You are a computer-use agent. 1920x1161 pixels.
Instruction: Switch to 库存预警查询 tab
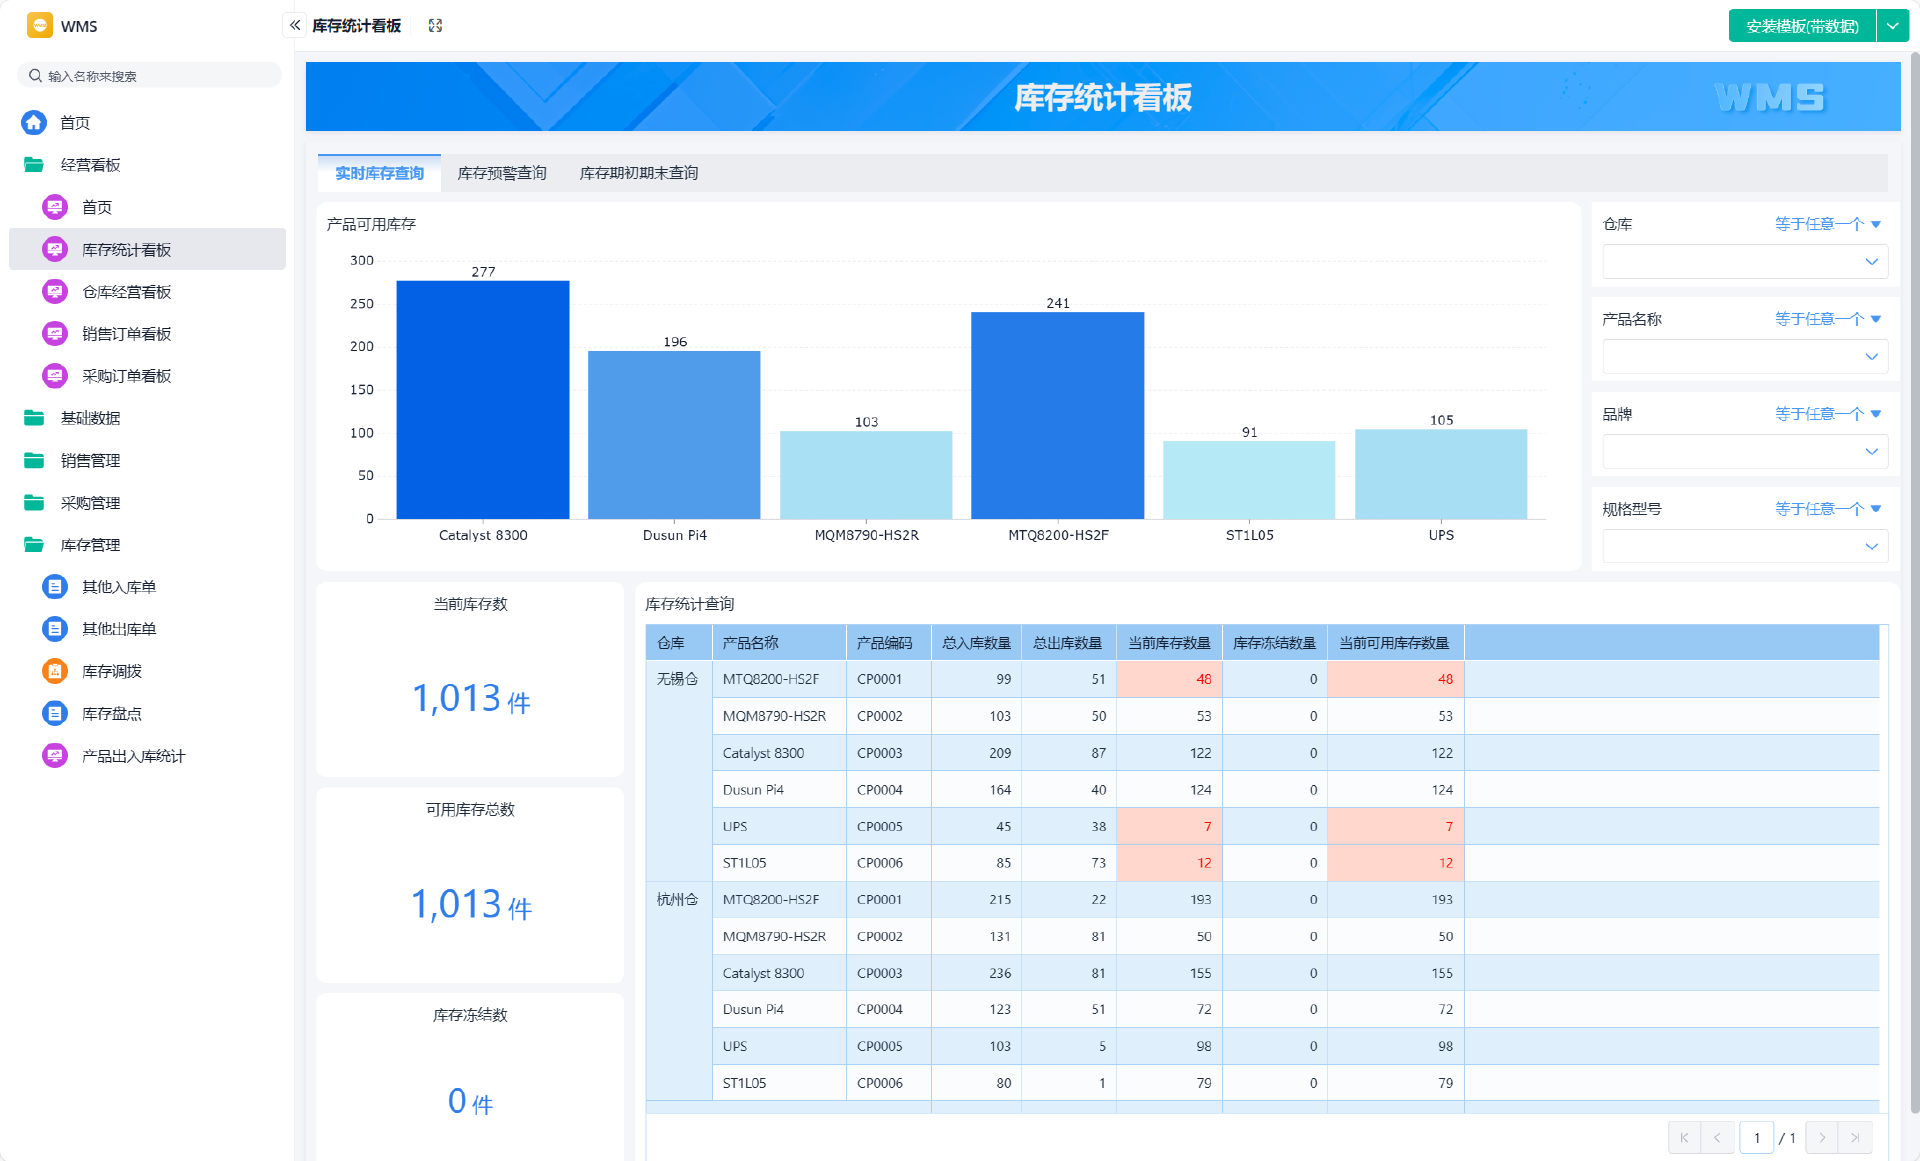[x=502, y=173]
